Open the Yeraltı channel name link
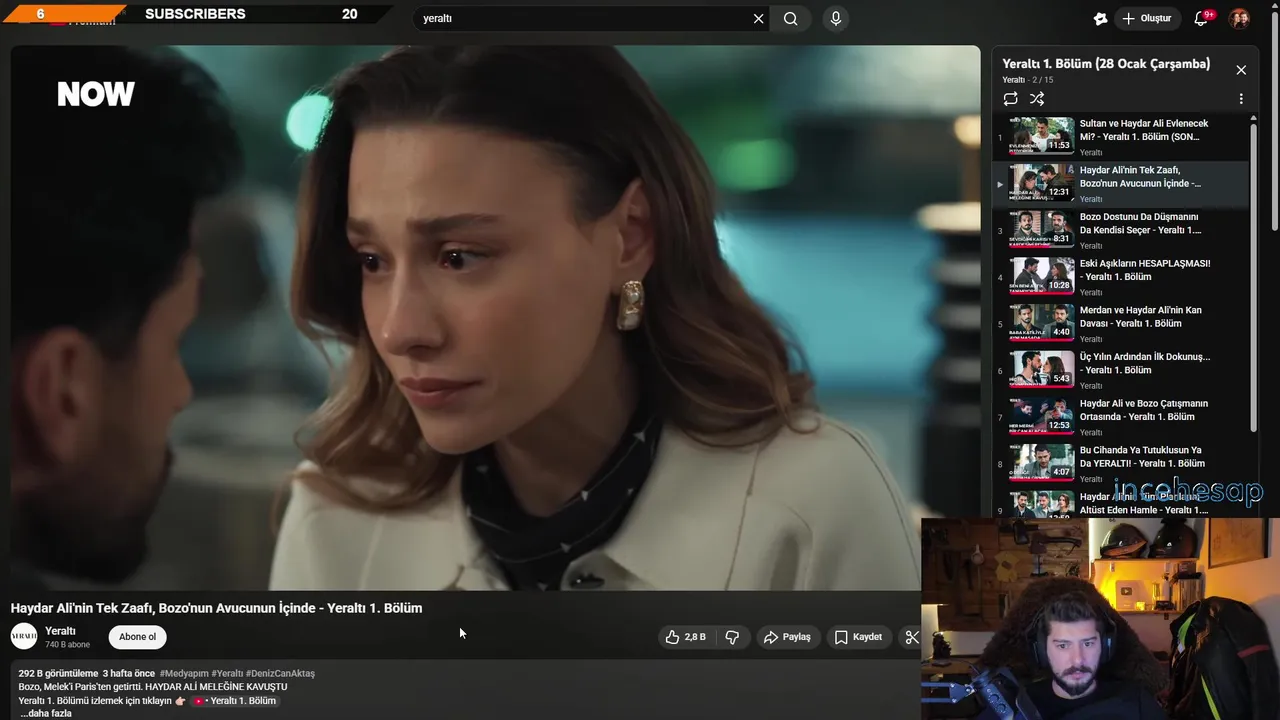Screen dimensions: 1280x720 pos(61,631)
